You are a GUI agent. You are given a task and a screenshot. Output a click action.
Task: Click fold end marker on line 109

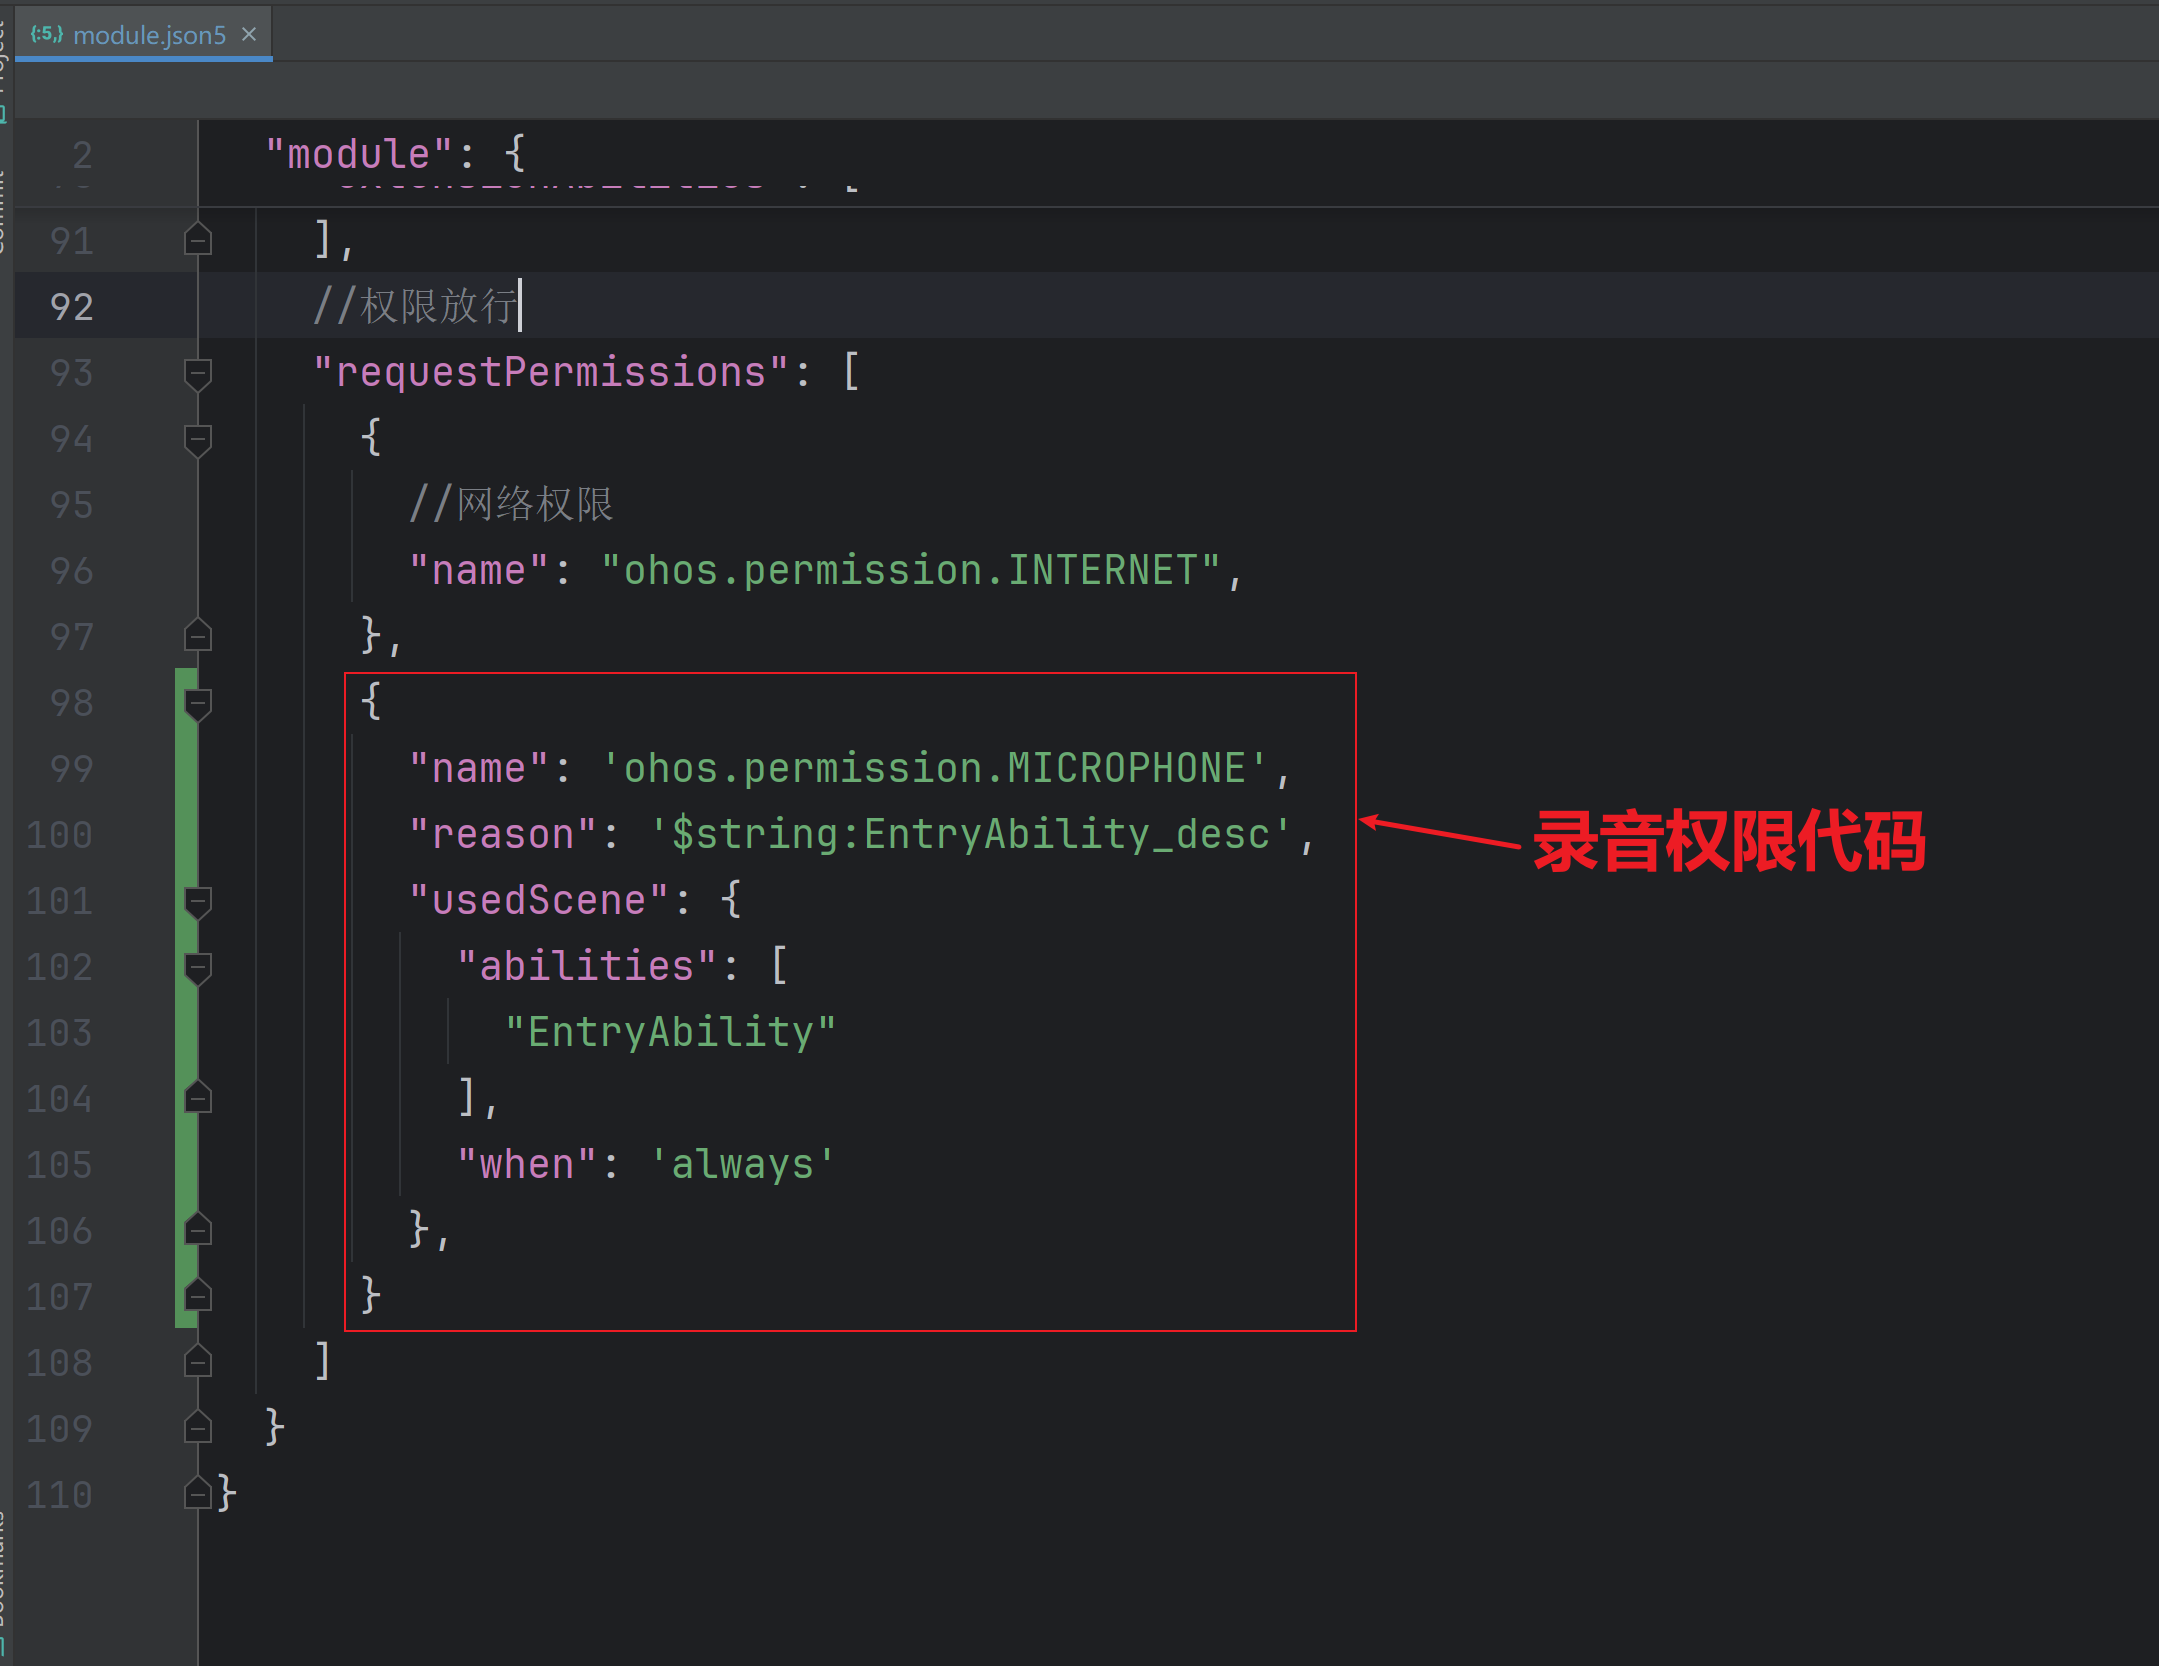point(198,1428)
